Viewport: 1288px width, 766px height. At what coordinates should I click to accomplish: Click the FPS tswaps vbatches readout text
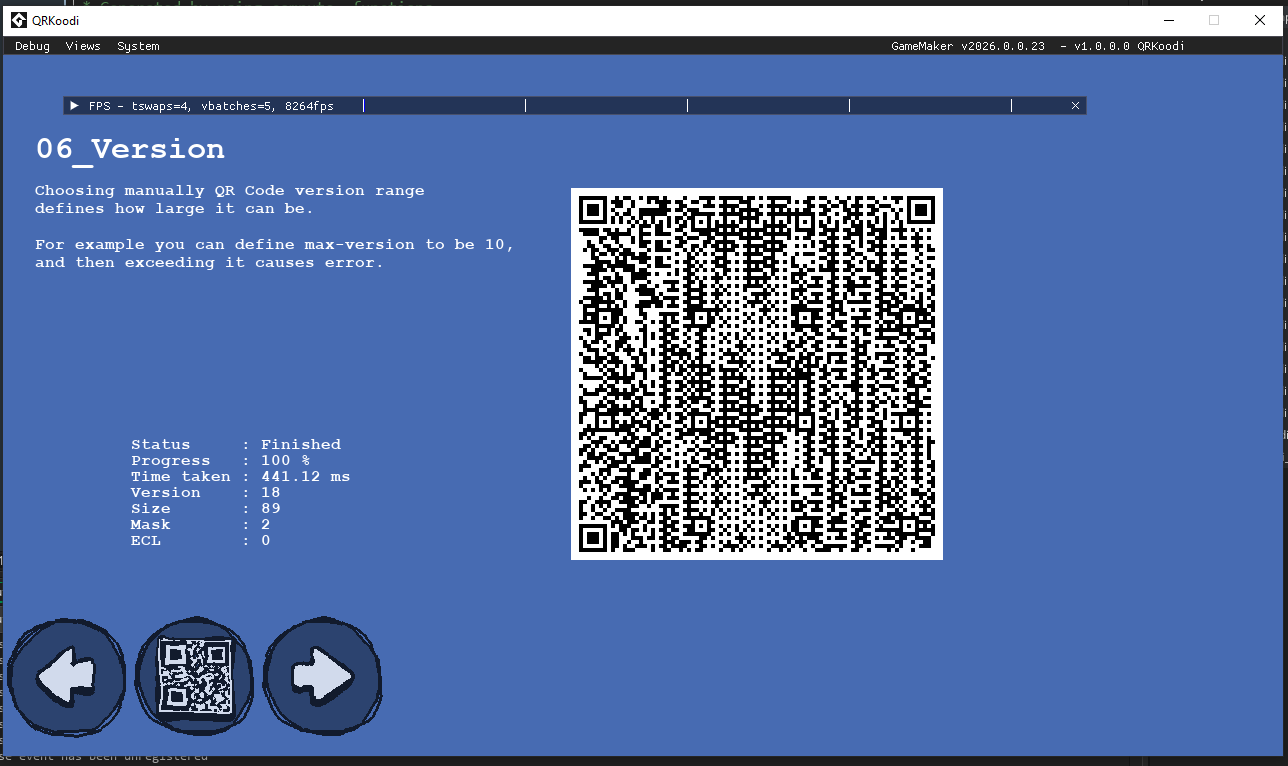tap(211, 105)
